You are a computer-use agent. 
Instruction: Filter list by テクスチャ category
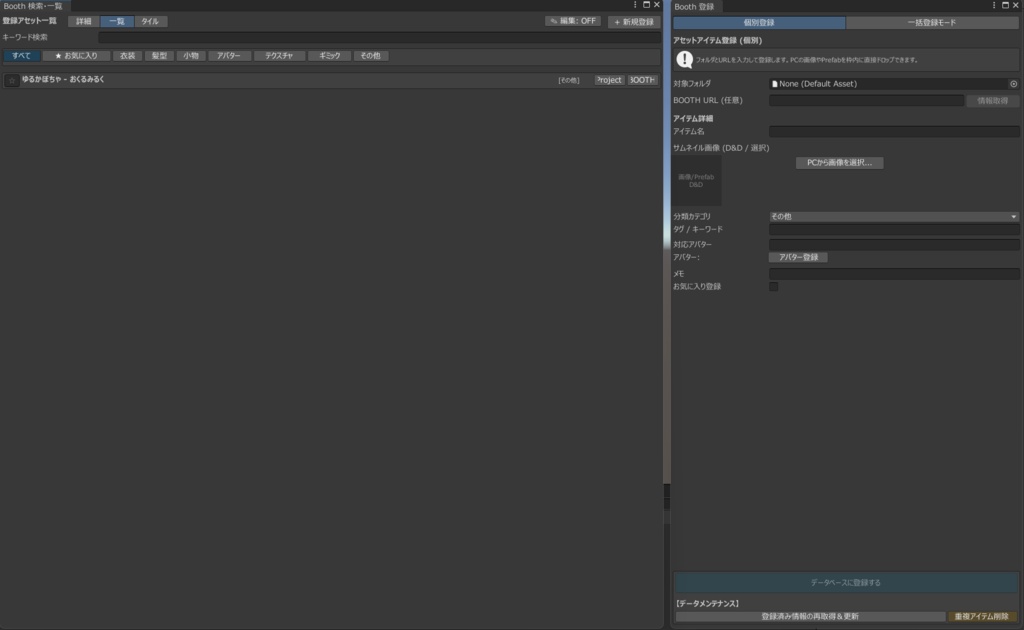tap(279, 55)
